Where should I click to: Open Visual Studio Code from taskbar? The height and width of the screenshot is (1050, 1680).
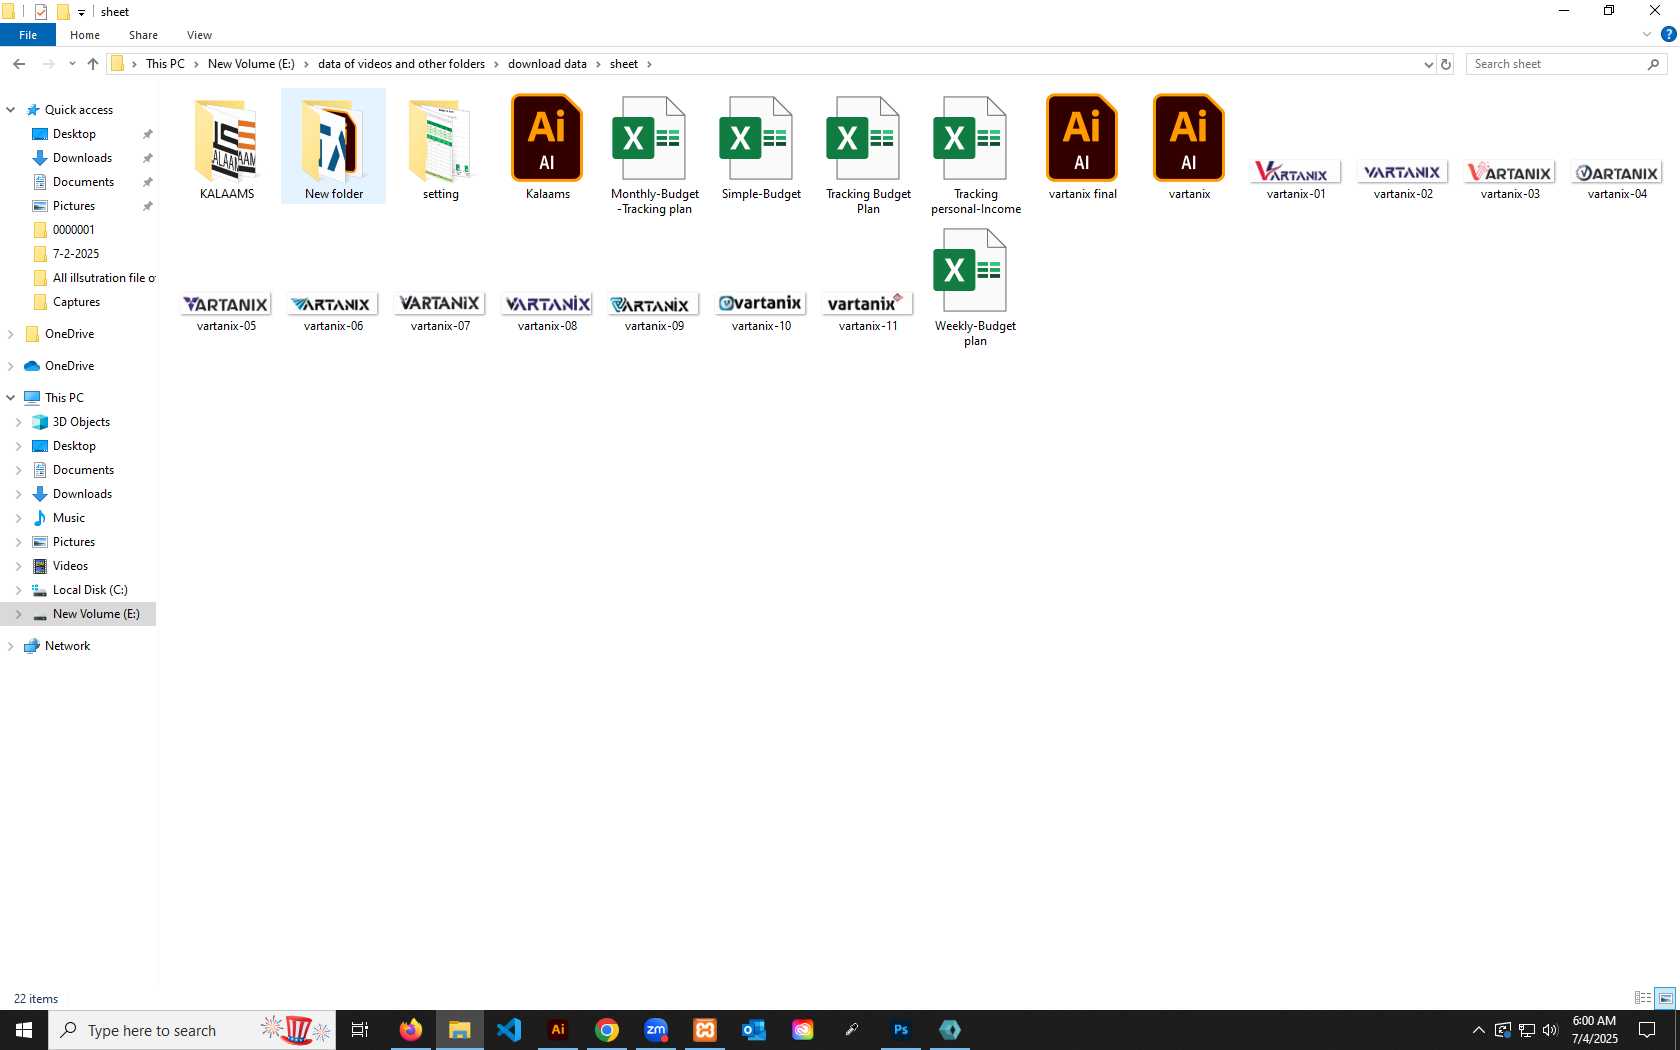pos(509,1030)
